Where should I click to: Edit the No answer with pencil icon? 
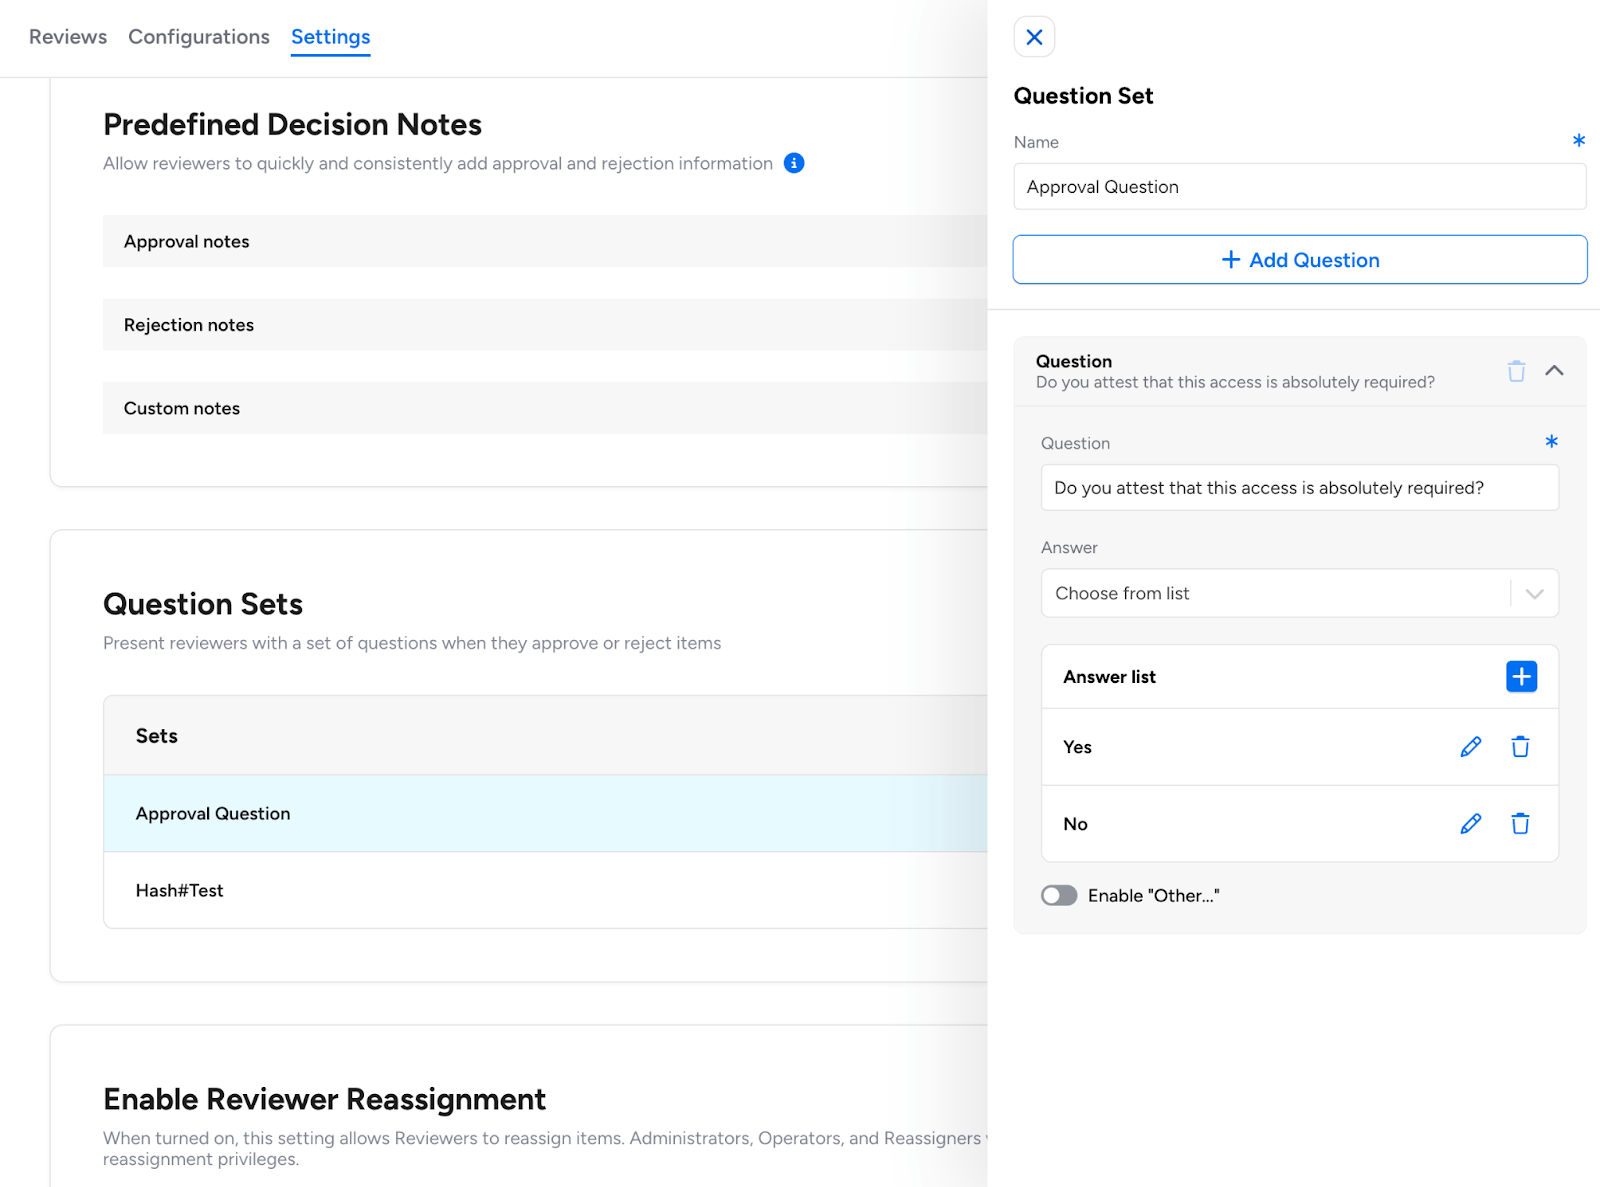(x=1470, y=824)
